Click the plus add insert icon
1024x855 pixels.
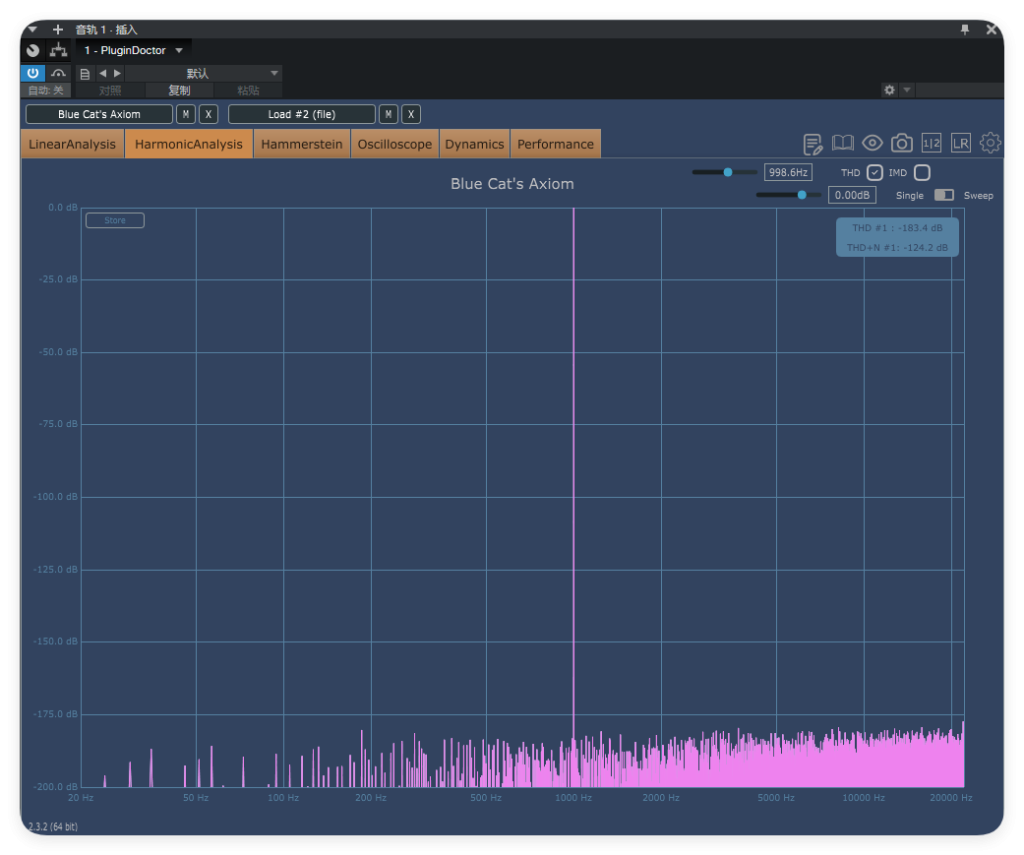(57, 29)
